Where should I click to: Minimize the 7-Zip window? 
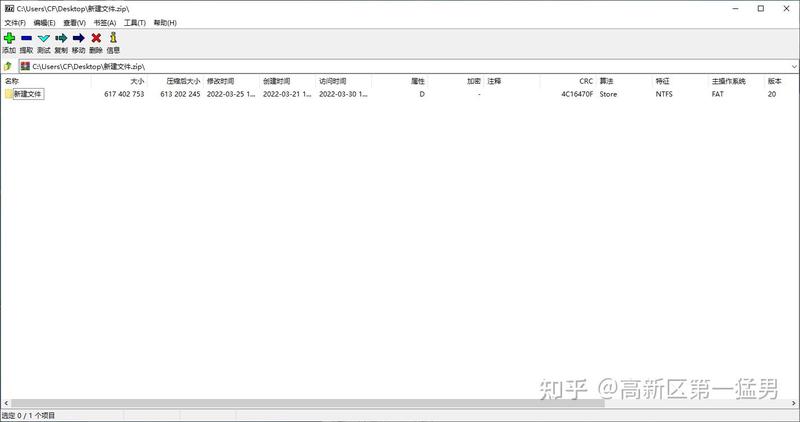tap(735, 9)
